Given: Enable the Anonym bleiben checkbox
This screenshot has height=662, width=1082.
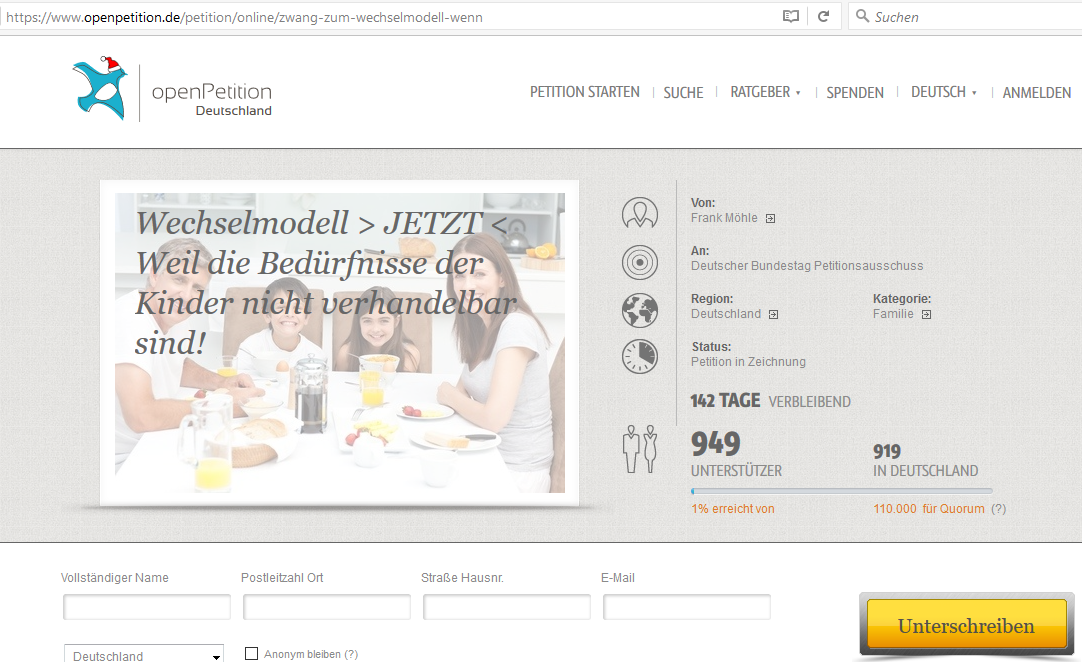Looking at the screenshot, I should click(252, 654).
